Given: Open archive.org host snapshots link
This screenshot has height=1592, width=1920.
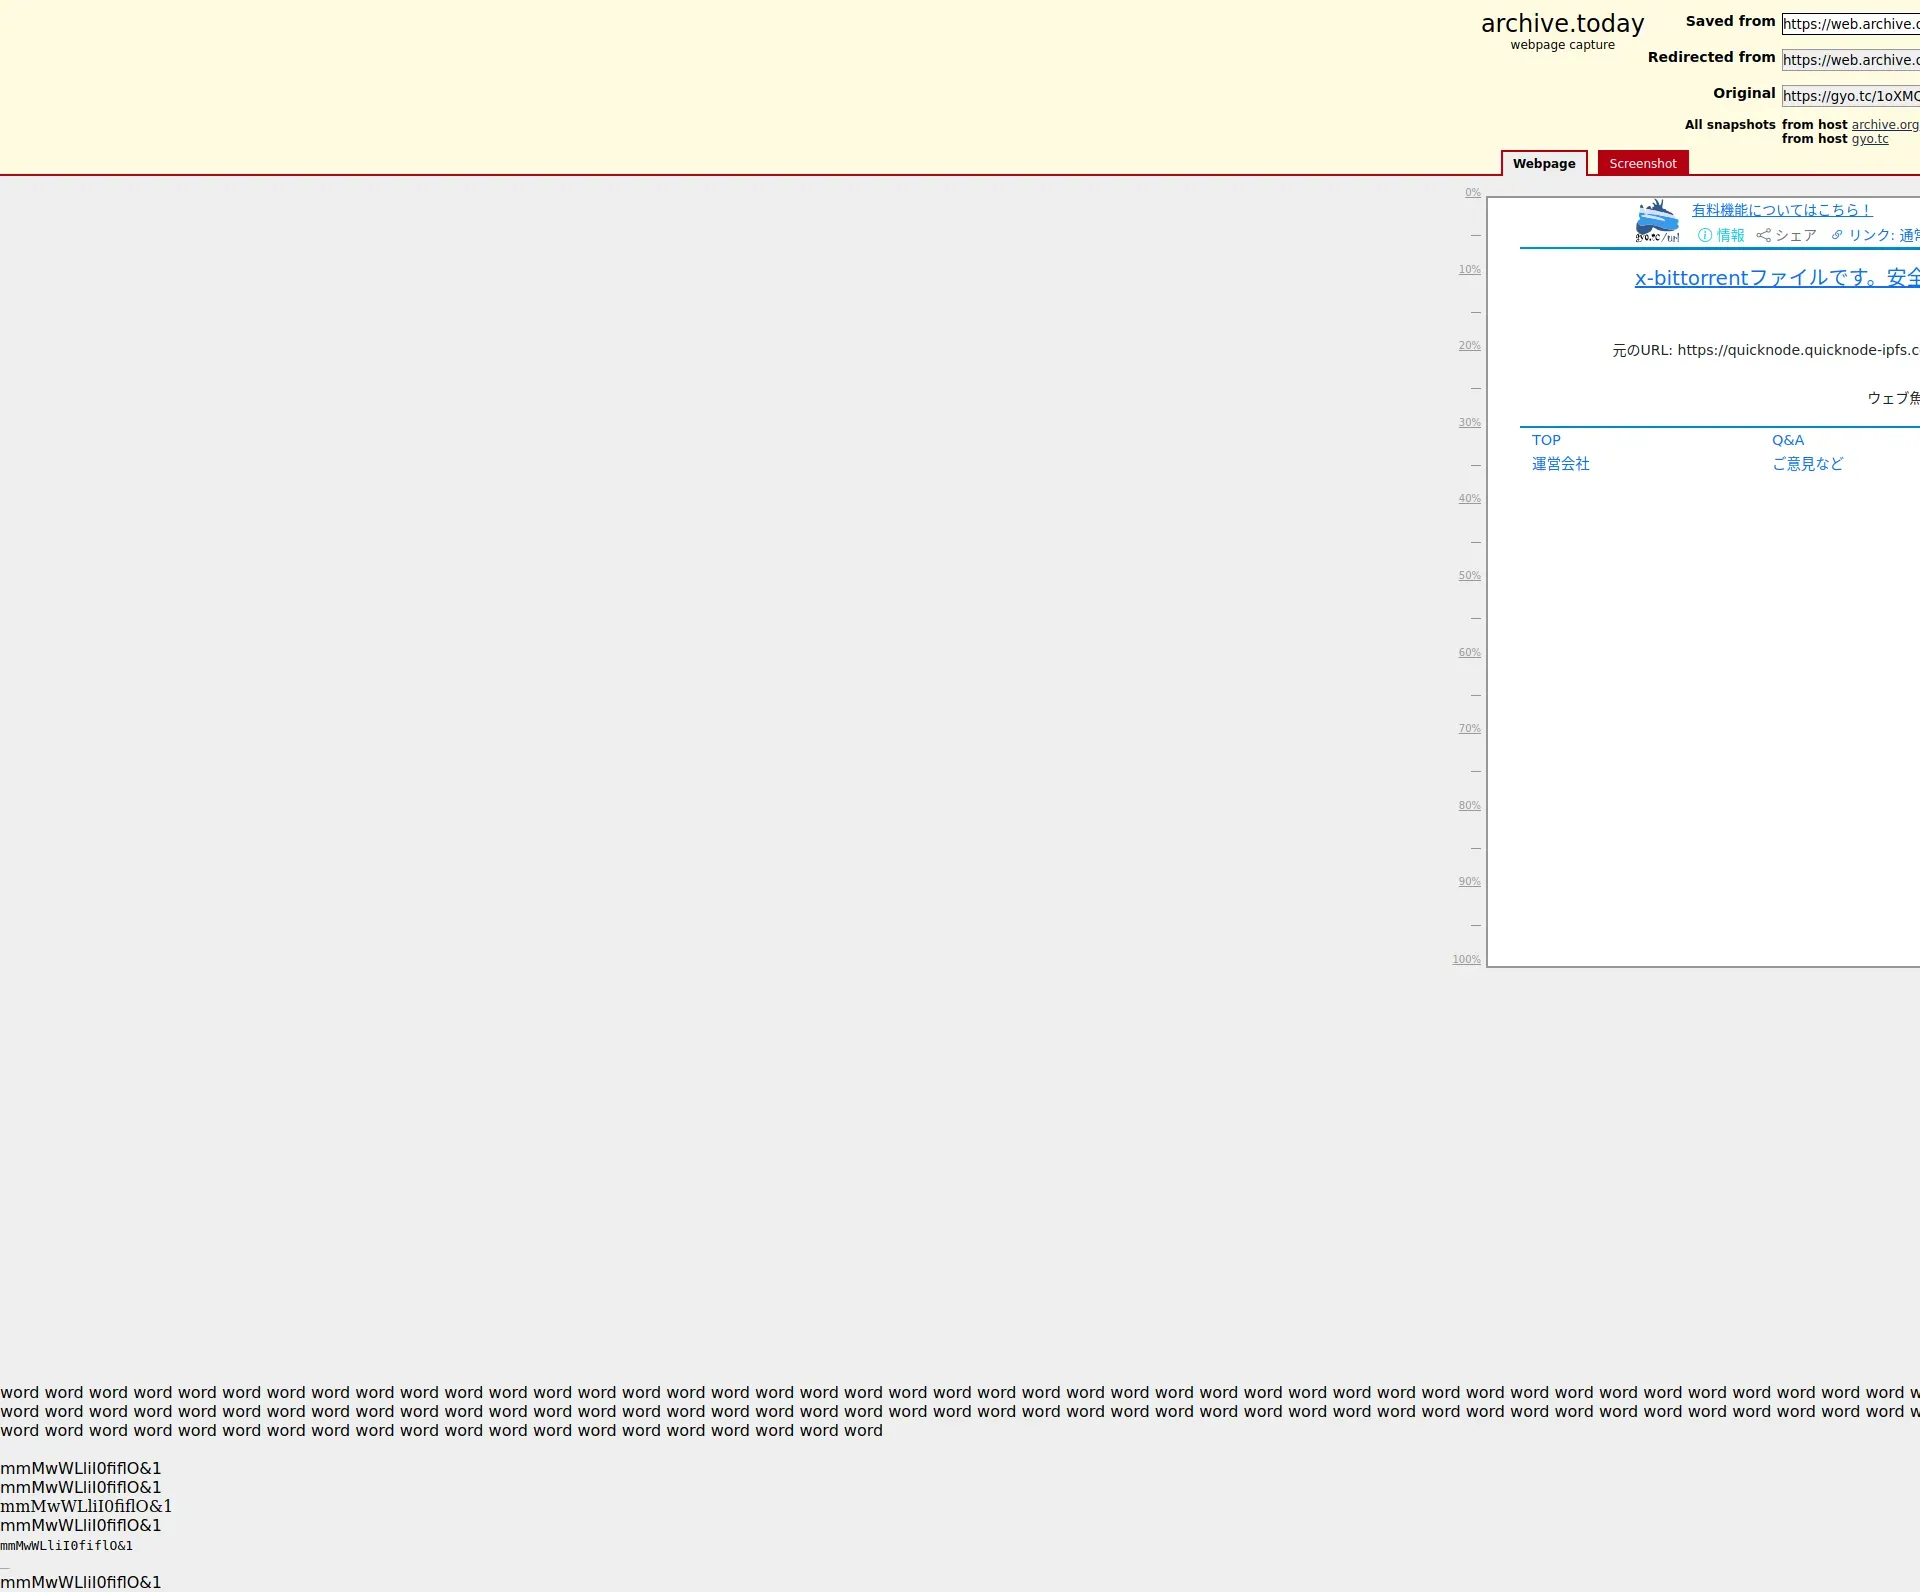Looking at the screenshot, I should [x=1884, y=125].
